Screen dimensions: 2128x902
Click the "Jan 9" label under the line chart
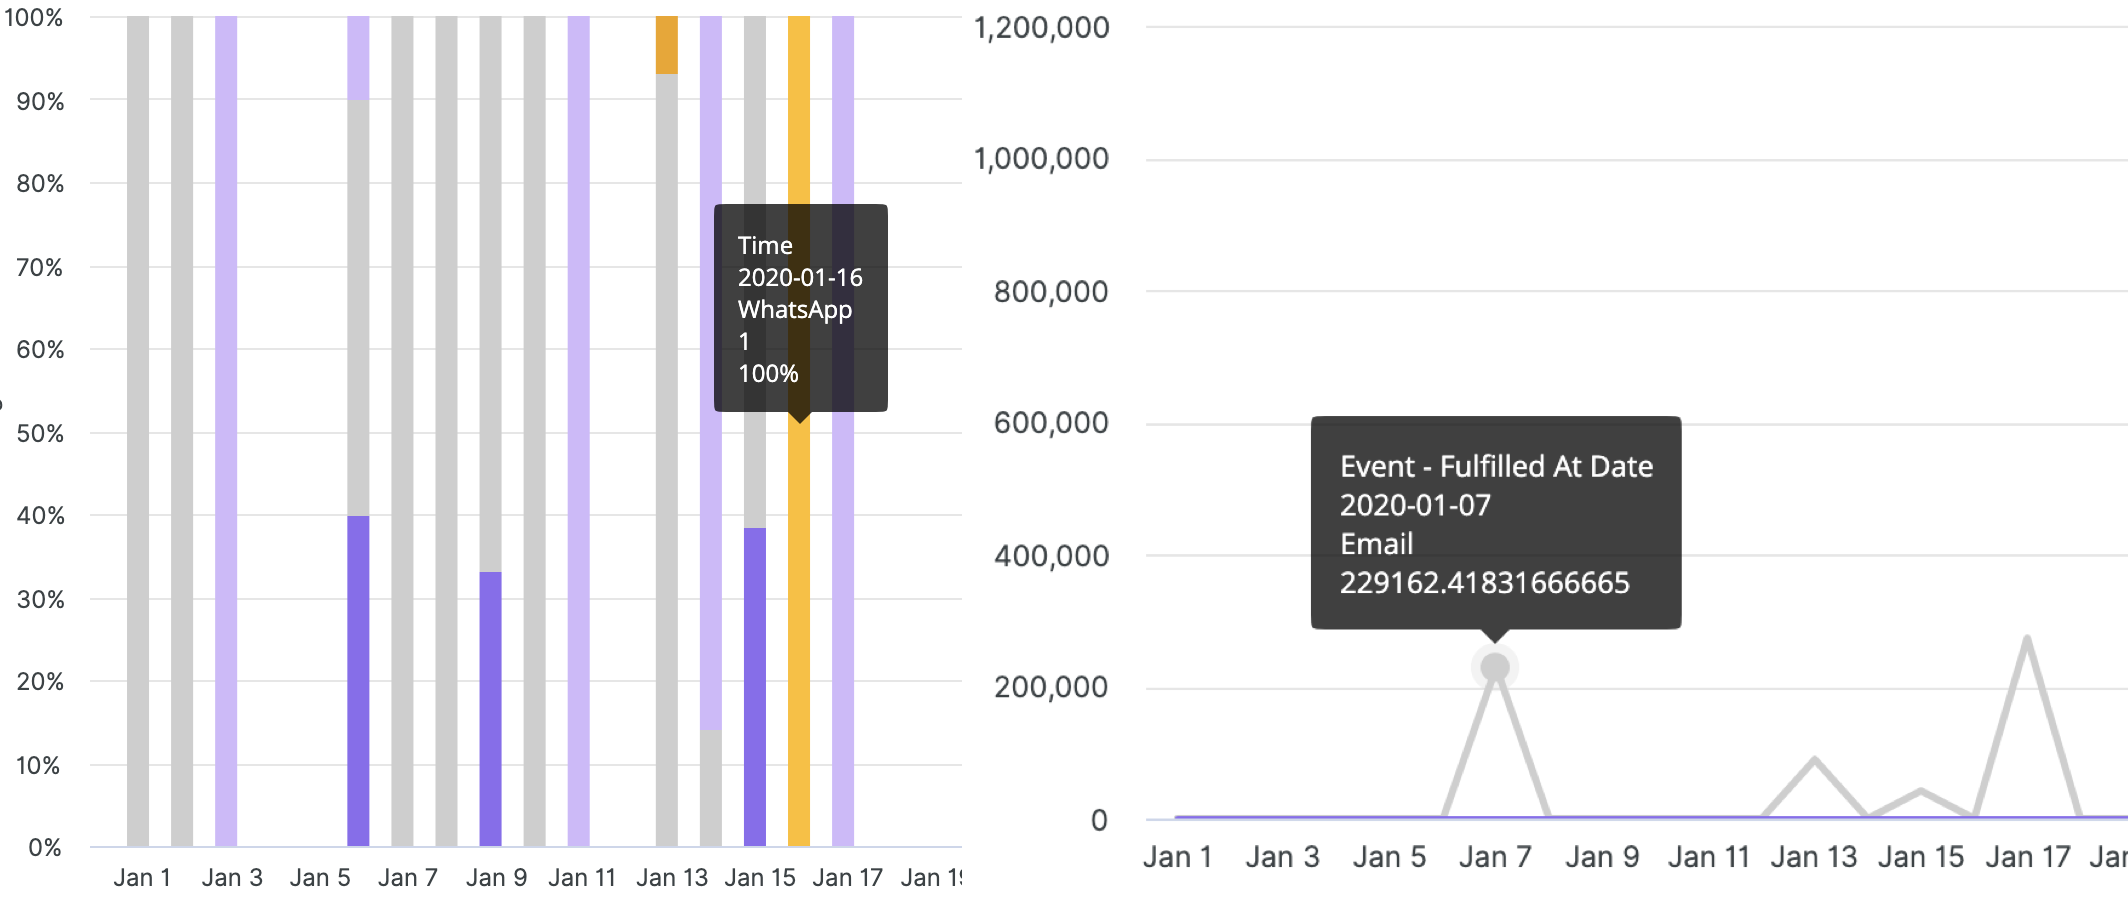[x=1602, y=857]
